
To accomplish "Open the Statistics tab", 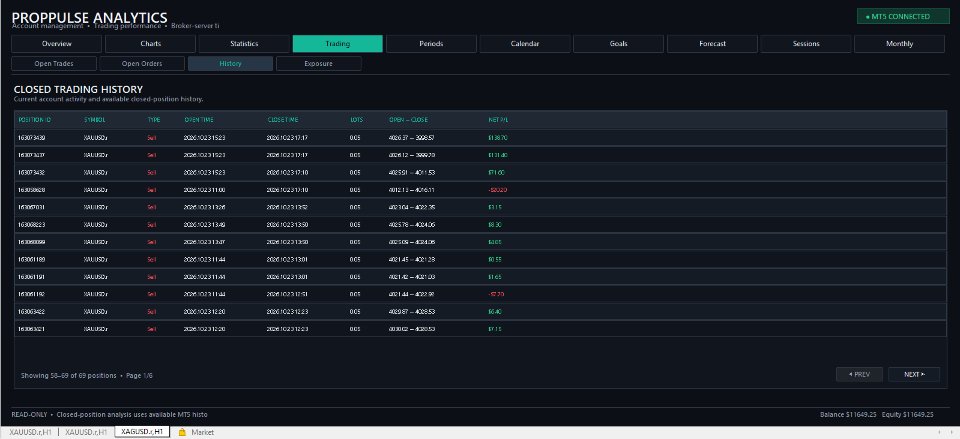I will pyautogui.click(x=244, y=43).
